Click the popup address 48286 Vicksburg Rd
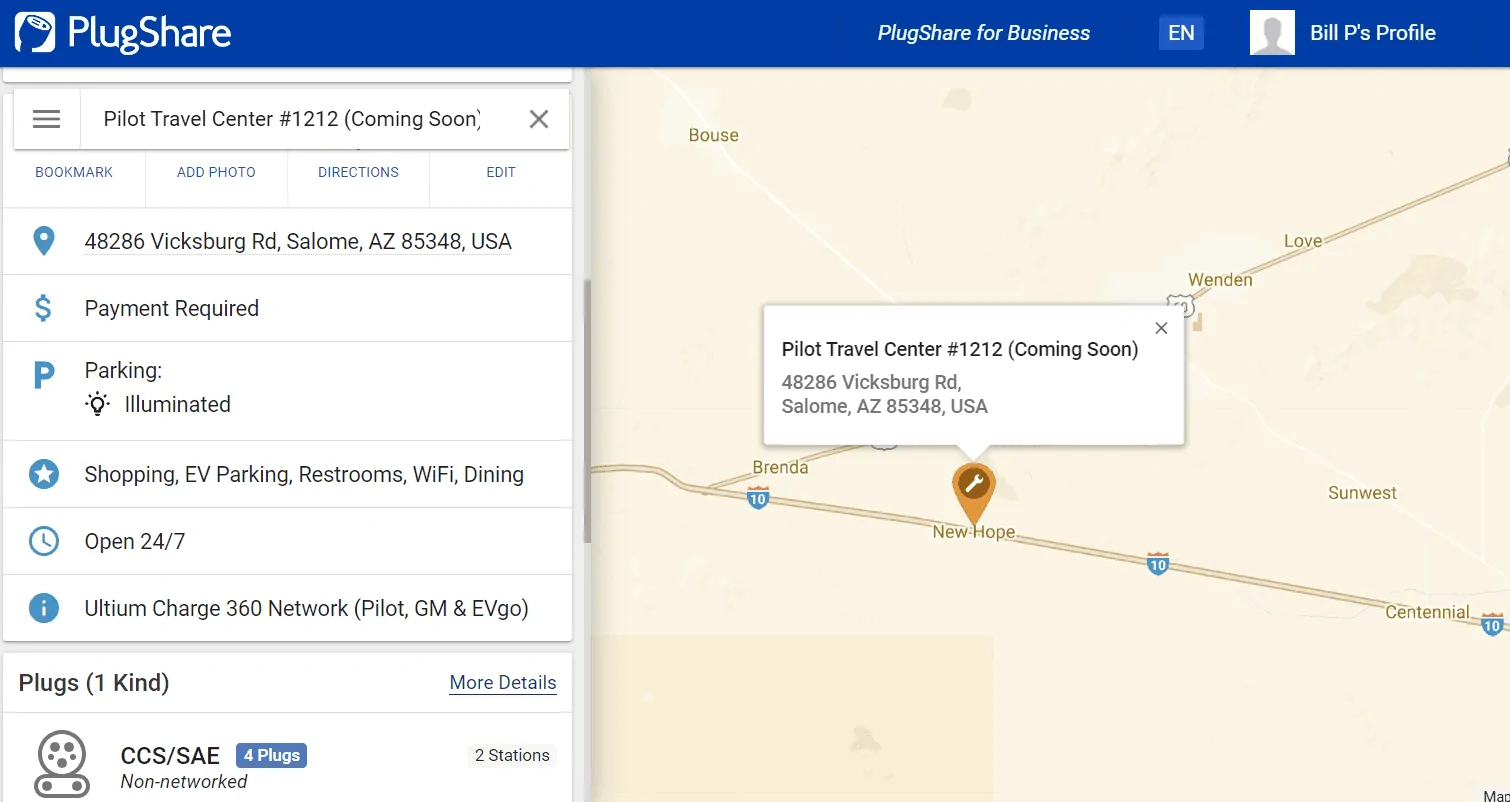This screenshot has width=1510, height=802. click(884, 394)
